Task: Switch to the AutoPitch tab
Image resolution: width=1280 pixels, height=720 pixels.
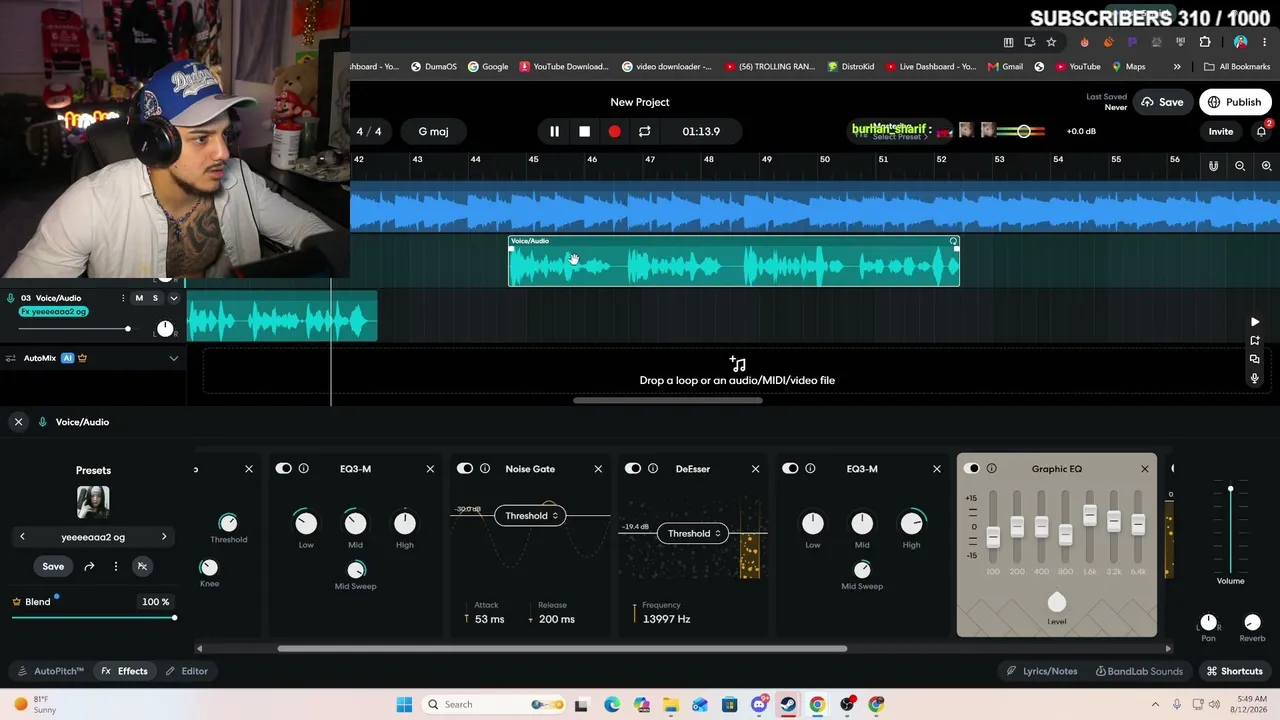Action: coord(52,671)
